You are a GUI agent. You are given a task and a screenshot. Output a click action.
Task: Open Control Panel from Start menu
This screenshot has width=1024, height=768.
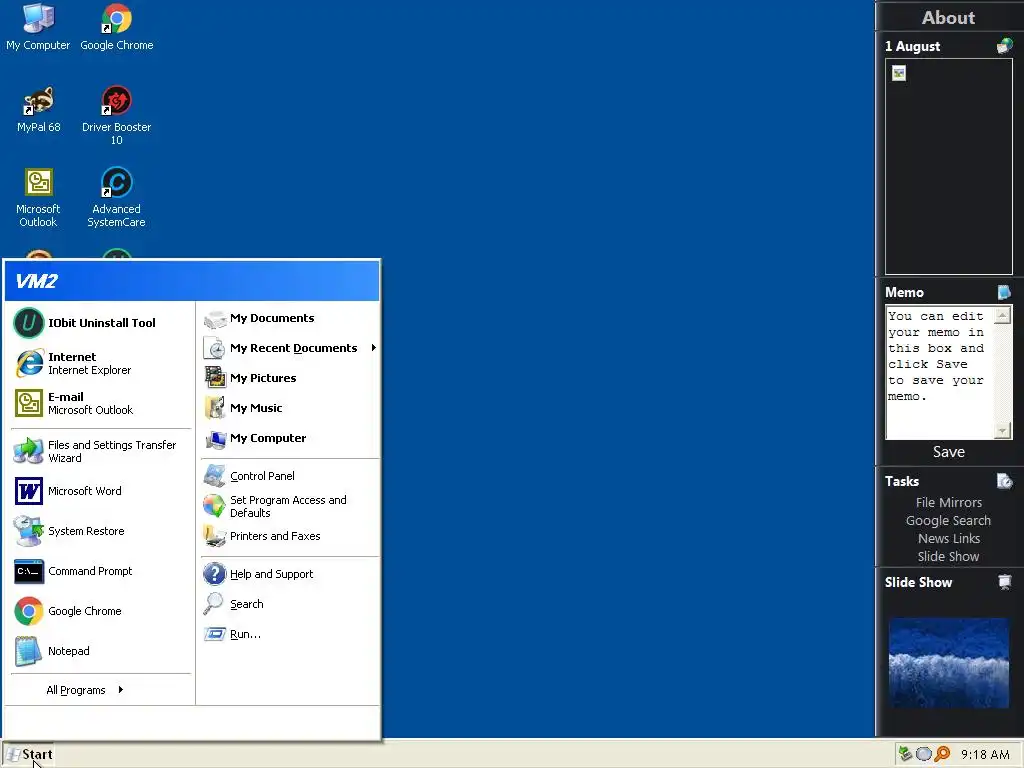tap(289, 476)
